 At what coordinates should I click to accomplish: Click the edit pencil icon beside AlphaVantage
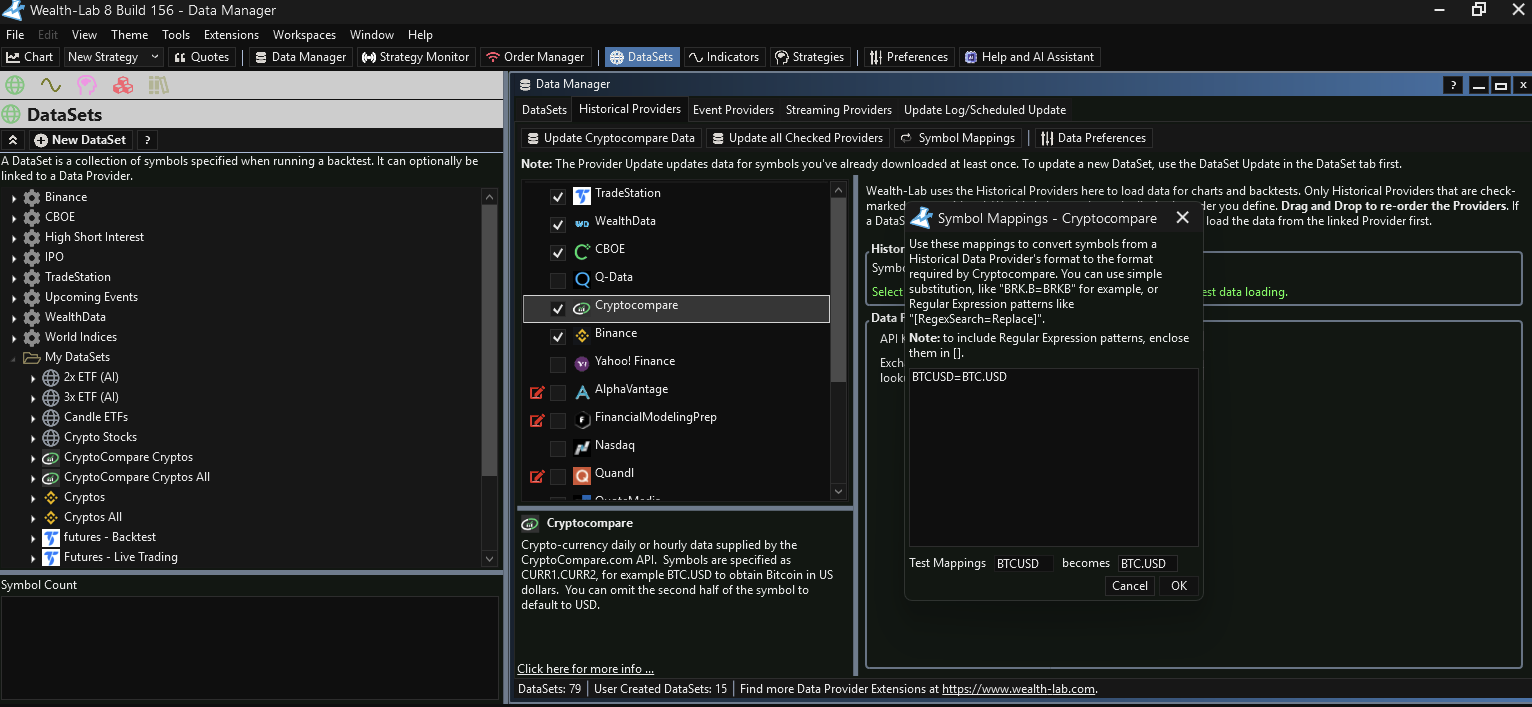537,393
